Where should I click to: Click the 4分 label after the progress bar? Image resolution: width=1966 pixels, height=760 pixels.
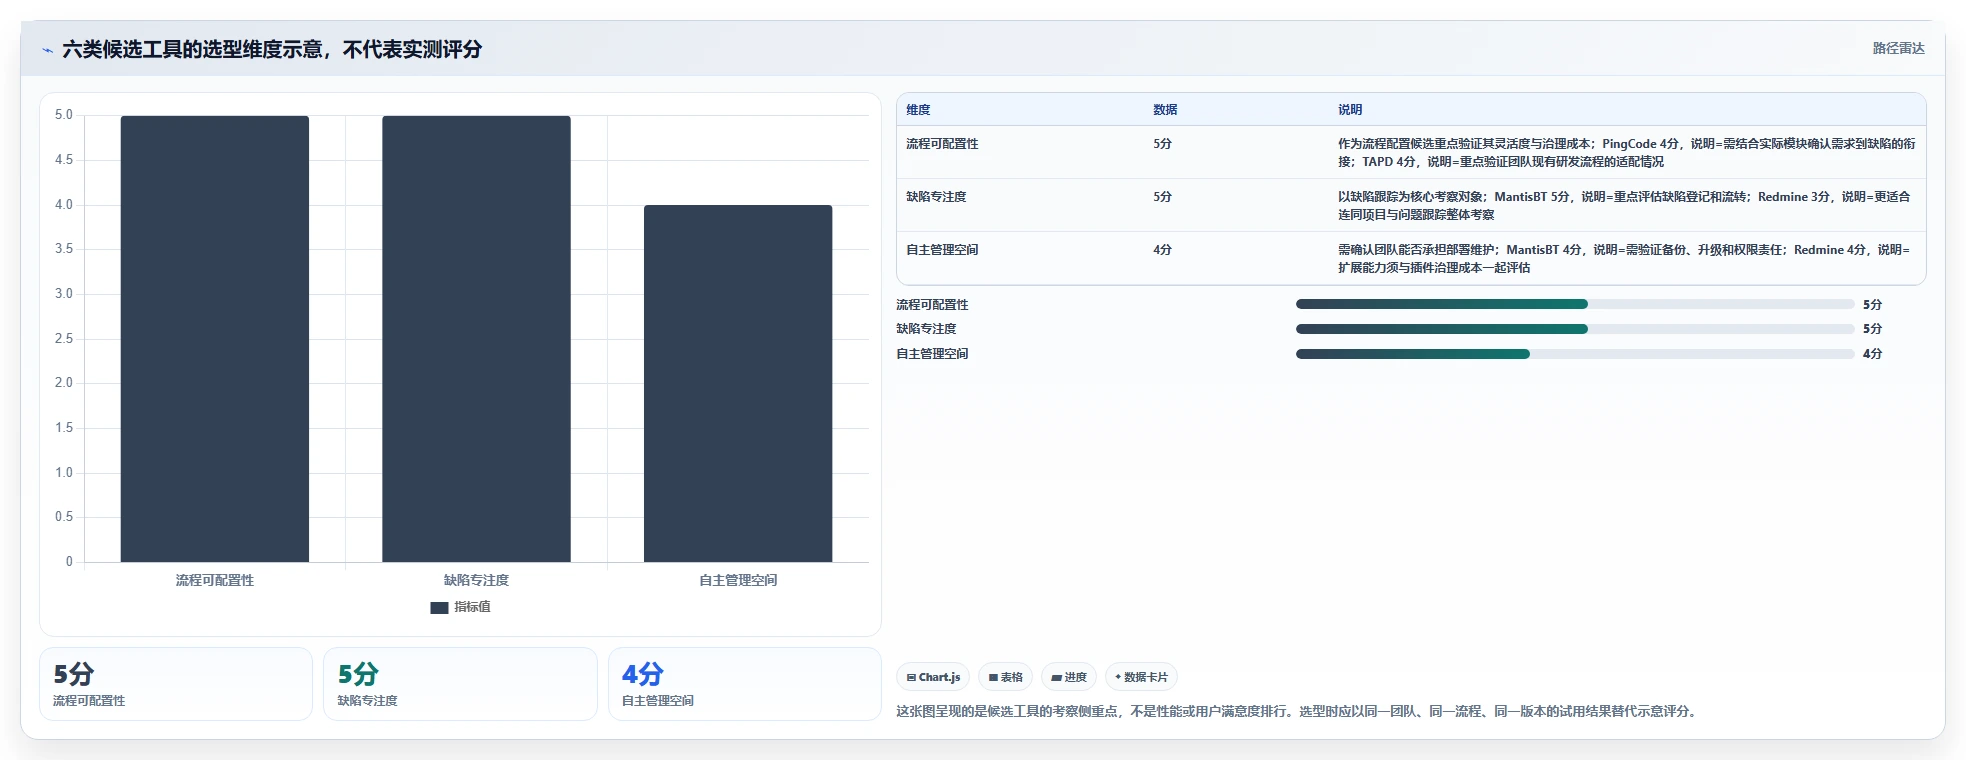point(1872,354)
